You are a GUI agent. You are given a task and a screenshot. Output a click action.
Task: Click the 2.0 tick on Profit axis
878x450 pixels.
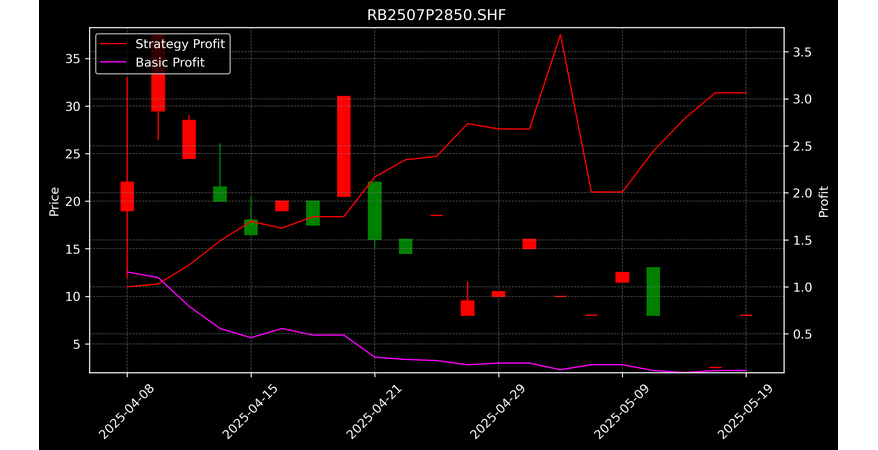coord(802,193)
